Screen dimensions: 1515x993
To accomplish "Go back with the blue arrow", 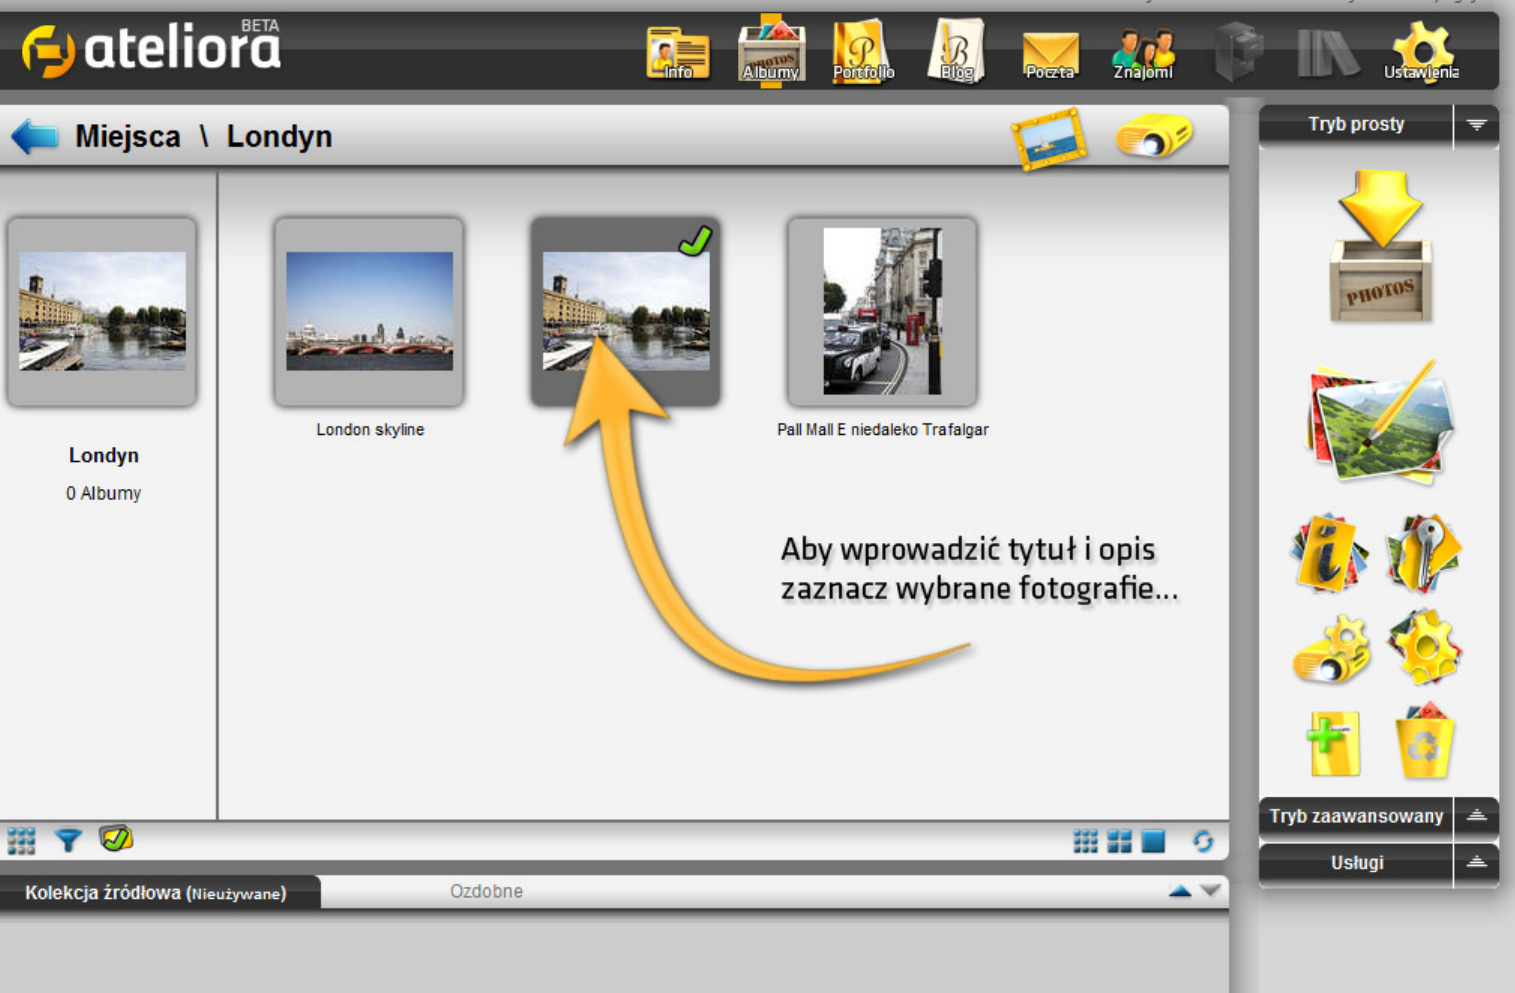I will (x=35, y=136).
